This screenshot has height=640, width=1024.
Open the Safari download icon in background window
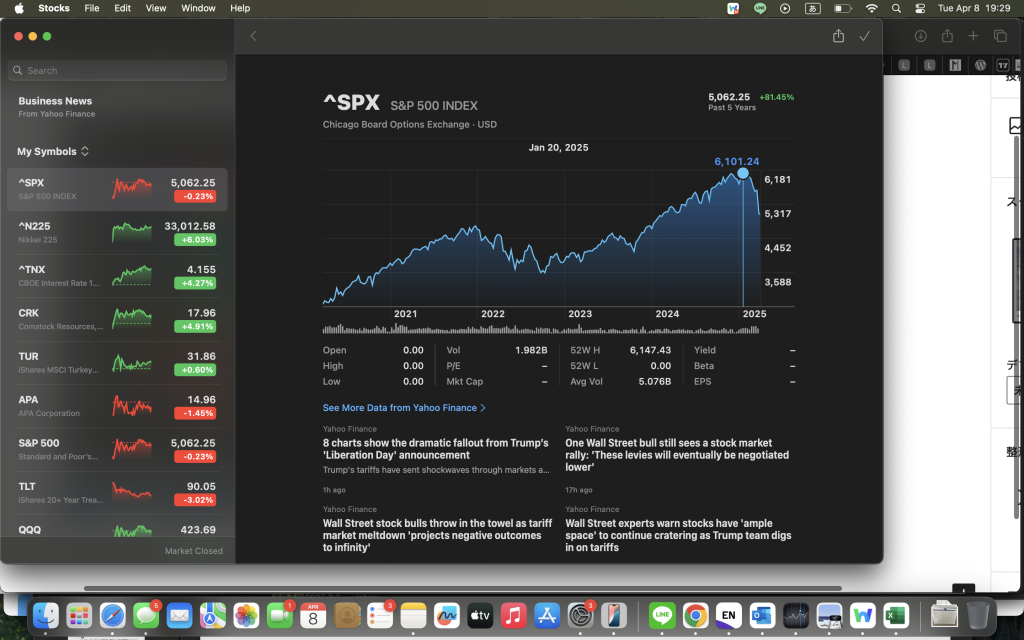tap(920, 36)
